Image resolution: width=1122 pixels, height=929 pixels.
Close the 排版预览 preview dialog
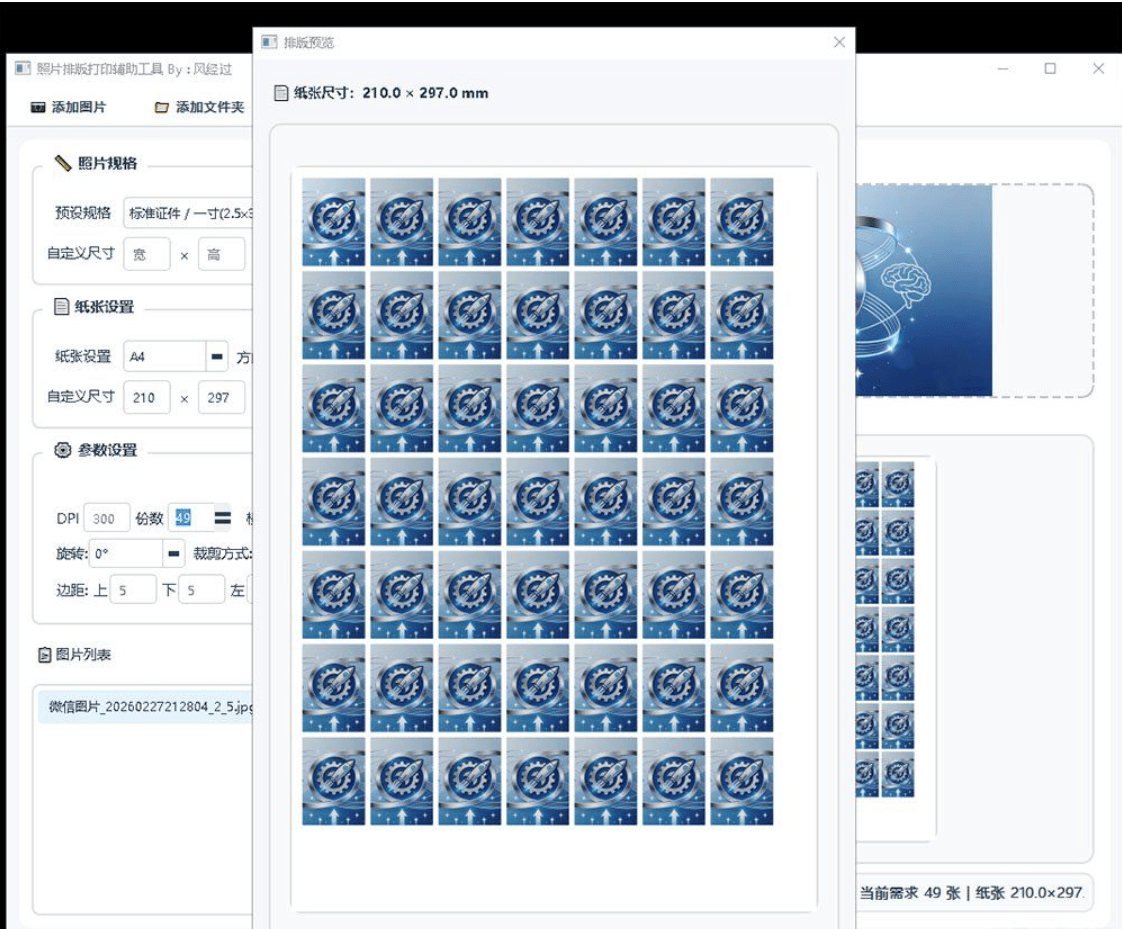(x=839, y=42)
